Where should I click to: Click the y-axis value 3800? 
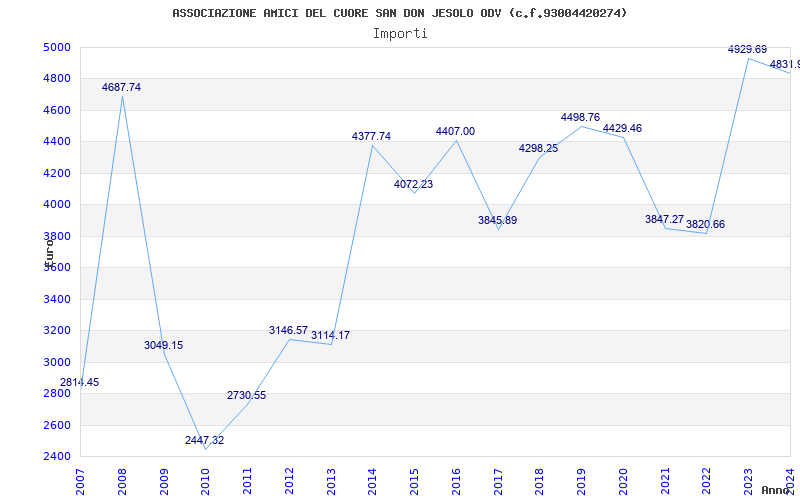58,236
